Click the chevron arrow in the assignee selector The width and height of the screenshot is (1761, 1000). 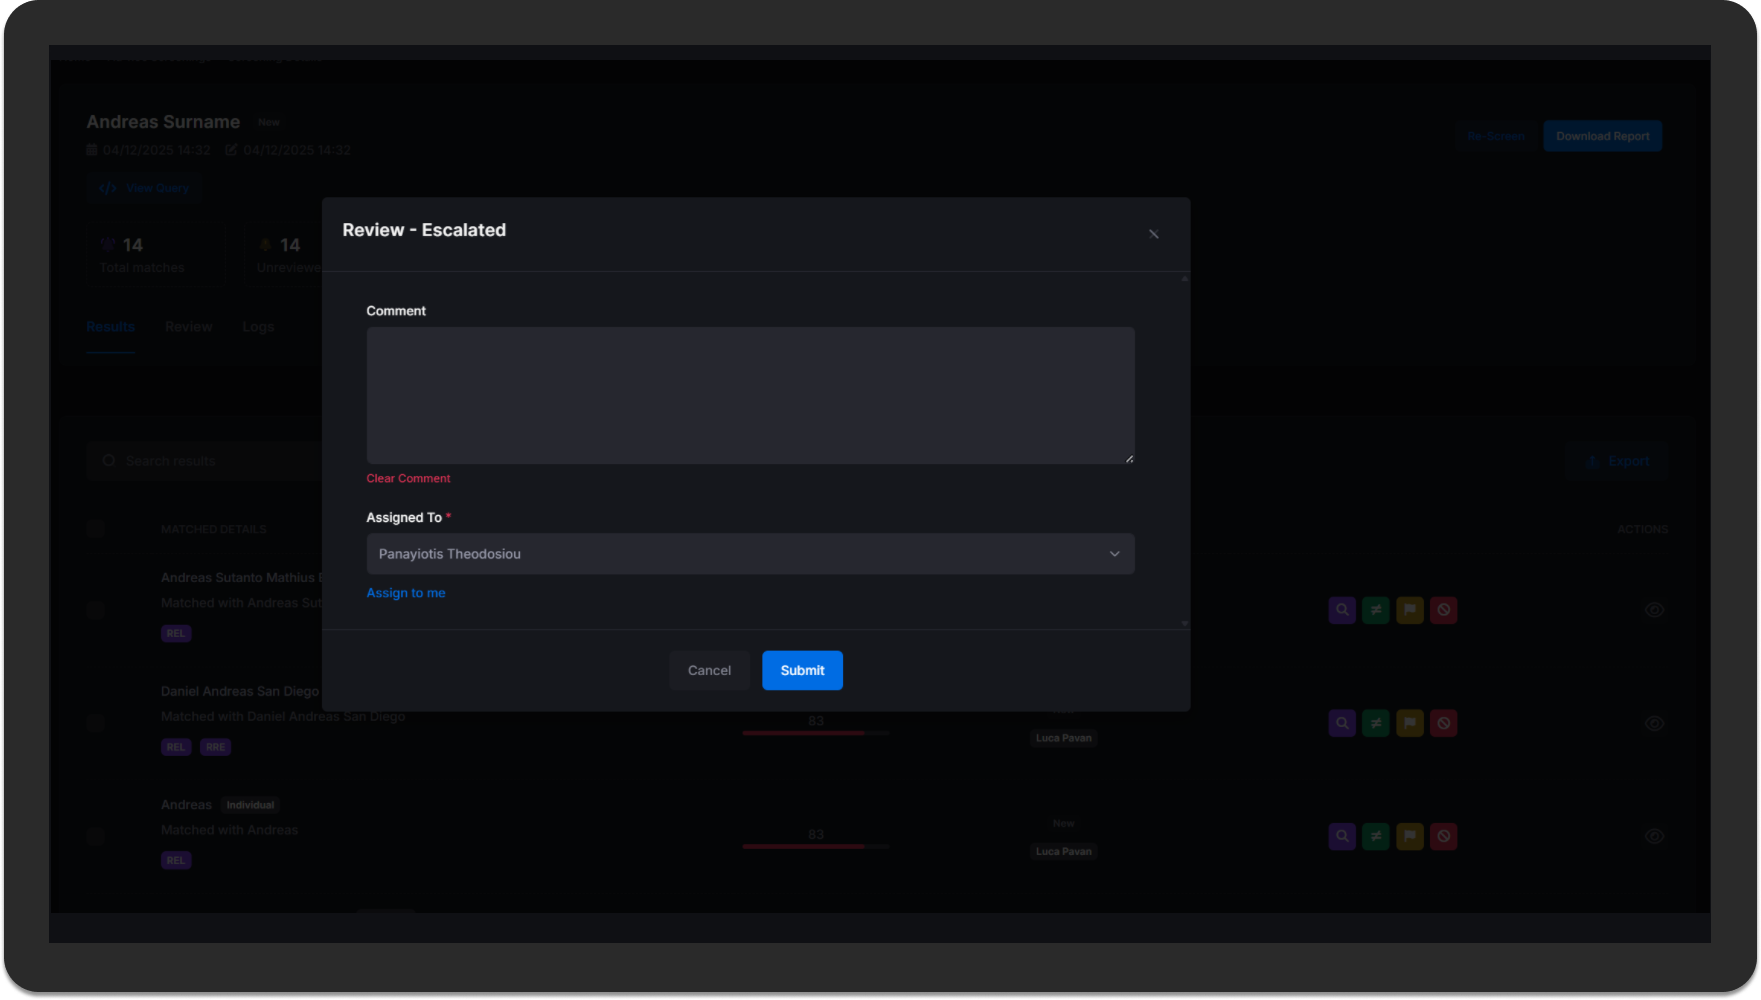tap(1114, 554)
